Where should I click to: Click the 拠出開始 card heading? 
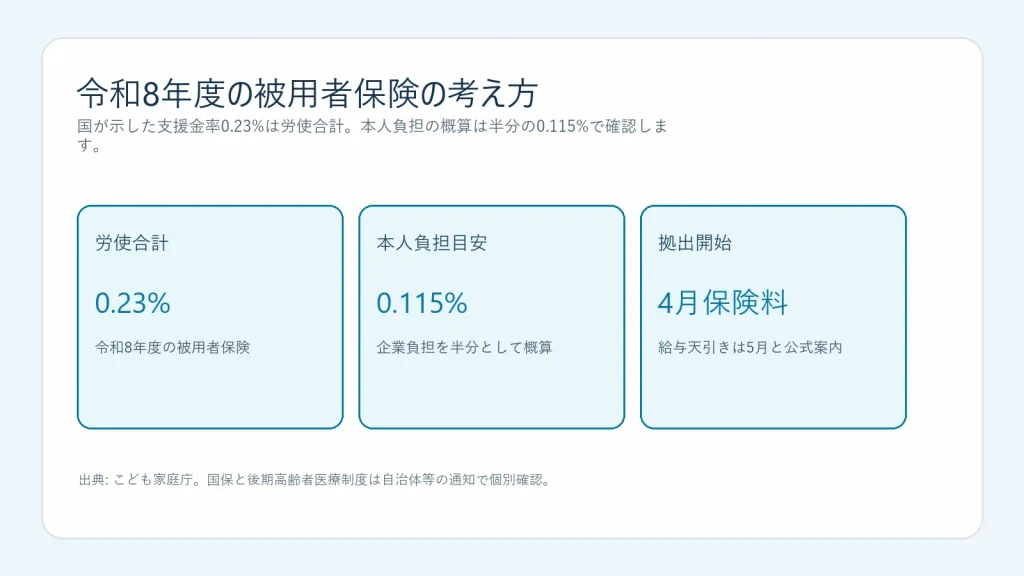point(695,243)
